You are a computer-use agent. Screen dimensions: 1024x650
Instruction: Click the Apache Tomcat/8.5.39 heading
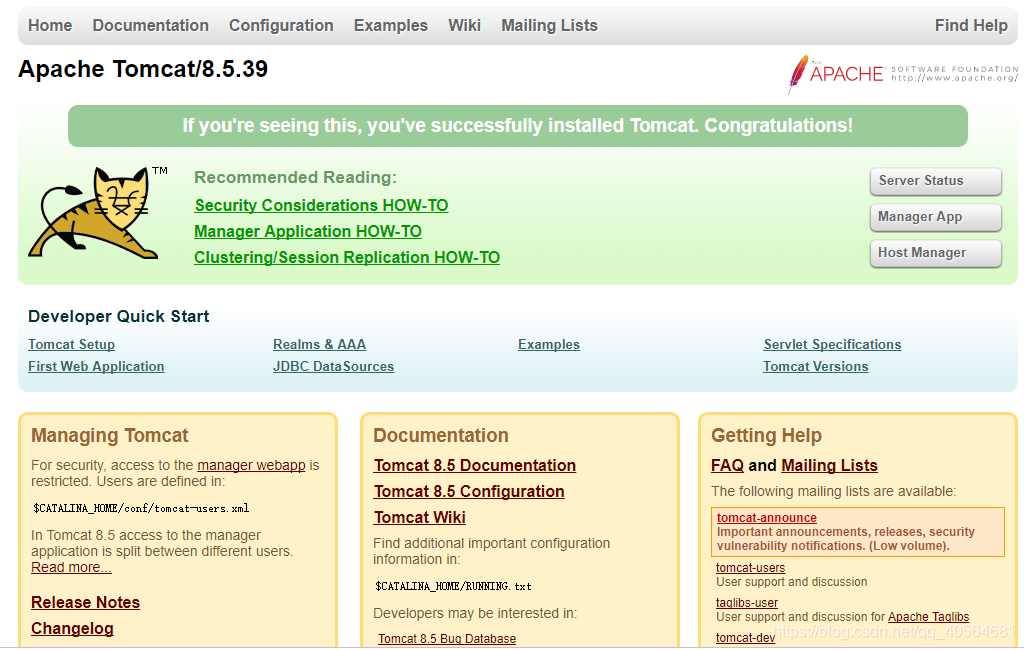pyautogui.click(x=143, y=69)
